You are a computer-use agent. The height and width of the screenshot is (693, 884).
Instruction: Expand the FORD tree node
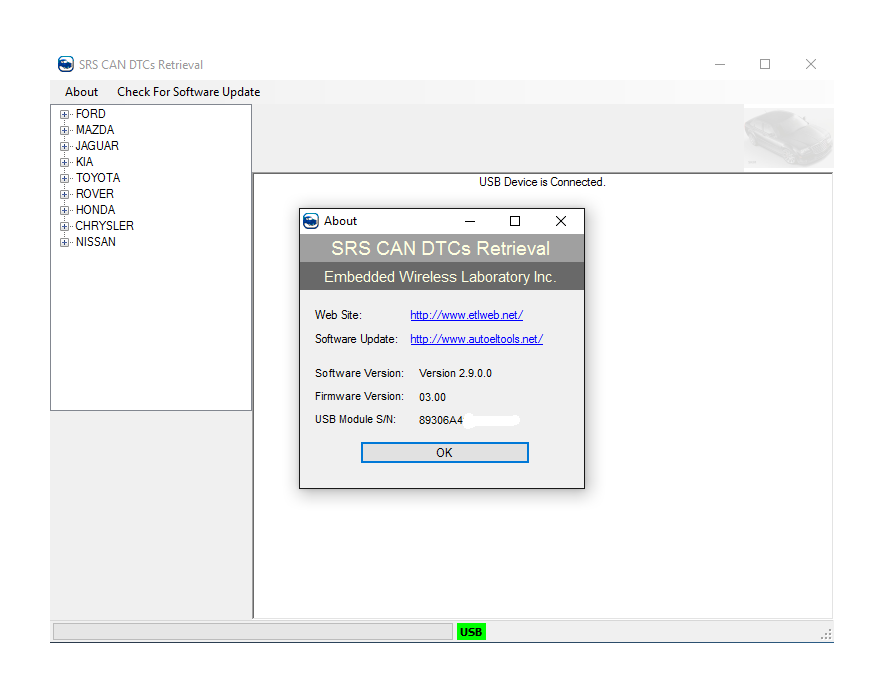[x=65, y=114]
